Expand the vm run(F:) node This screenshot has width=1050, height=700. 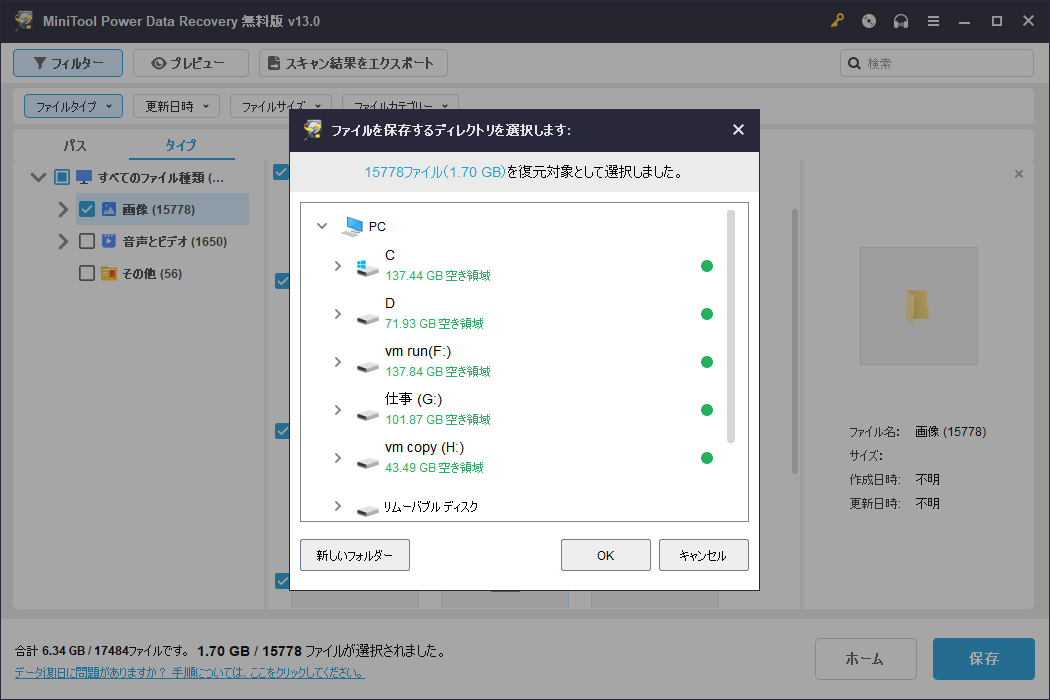click(x=338, y=362)
